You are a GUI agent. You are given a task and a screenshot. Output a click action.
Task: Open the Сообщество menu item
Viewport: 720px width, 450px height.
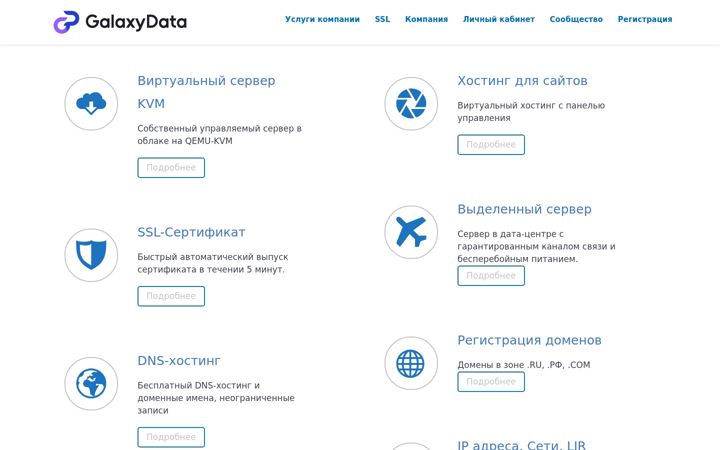click(576, 19)
